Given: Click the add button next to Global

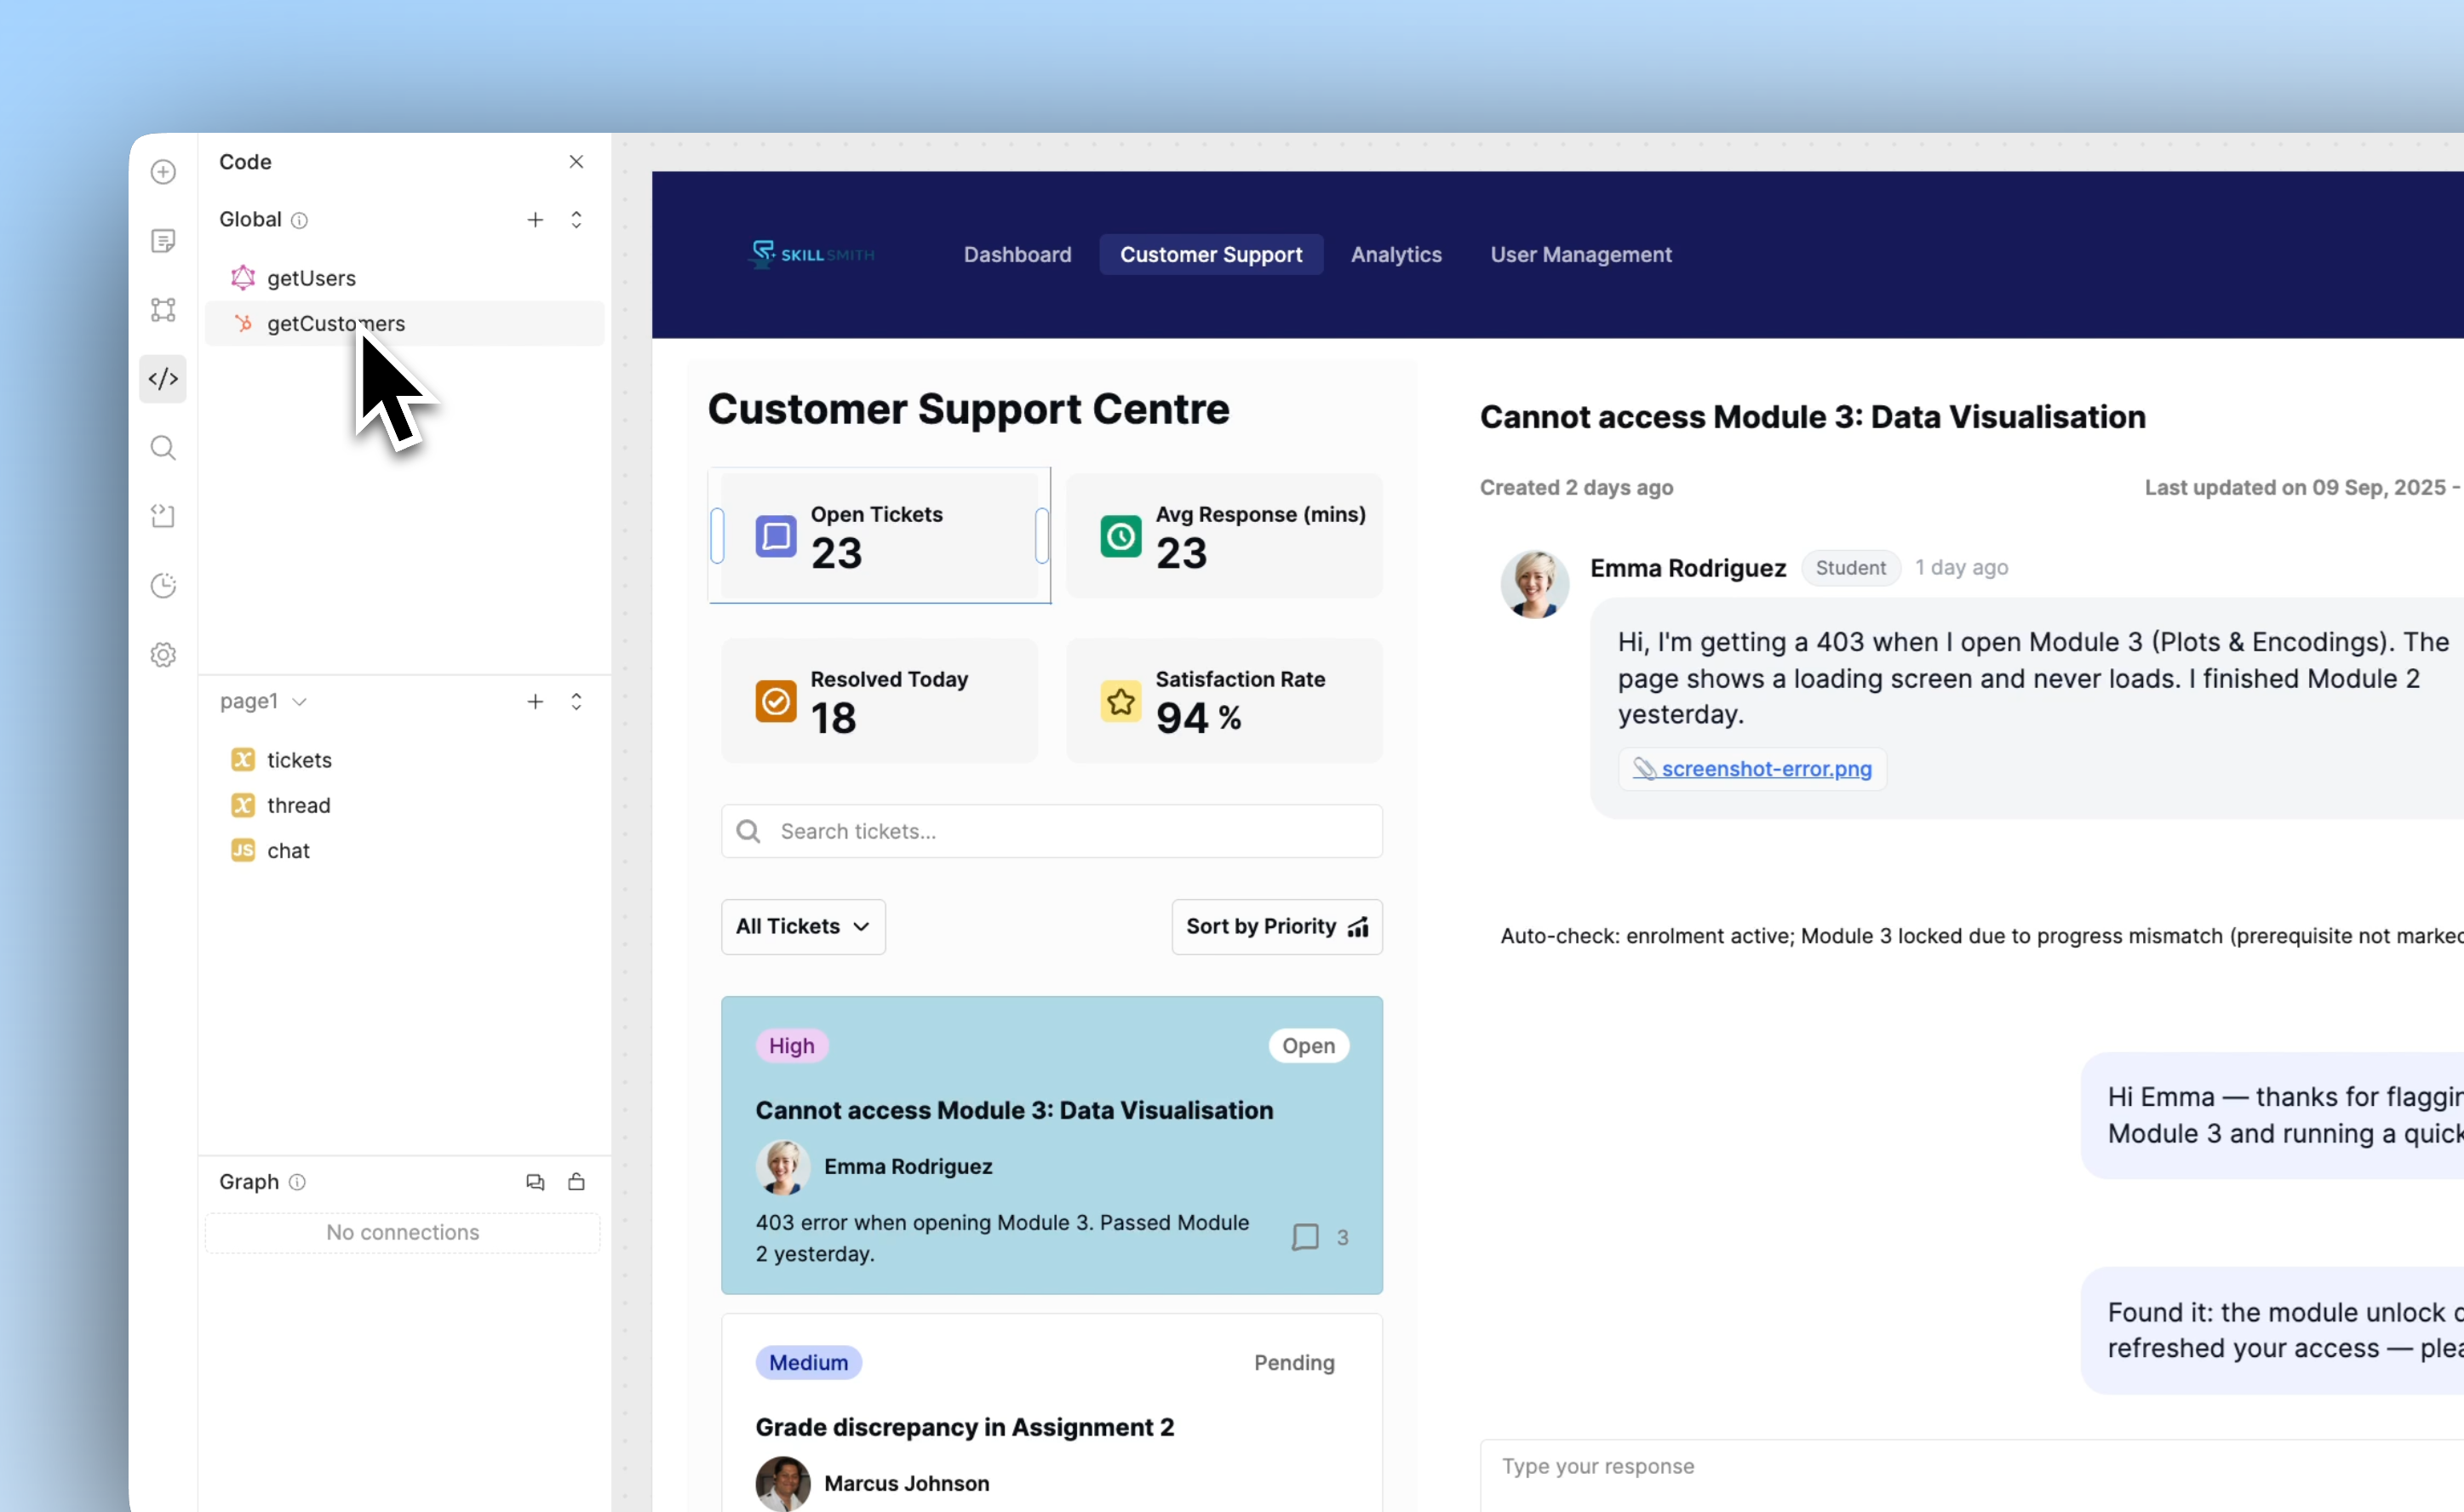Looking at the screenshot, I should point(535,219).
